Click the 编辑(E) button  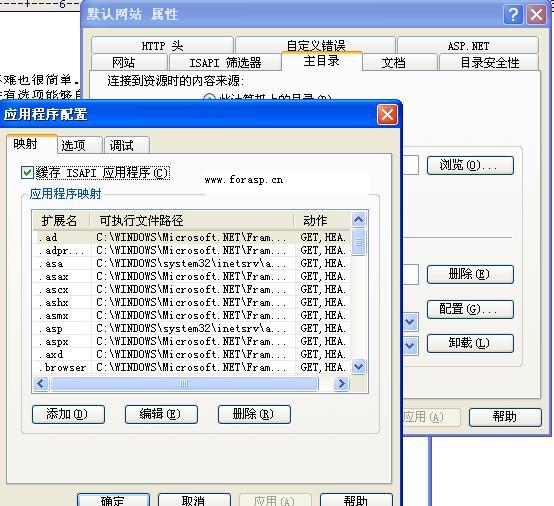click(x=161, y=414)
